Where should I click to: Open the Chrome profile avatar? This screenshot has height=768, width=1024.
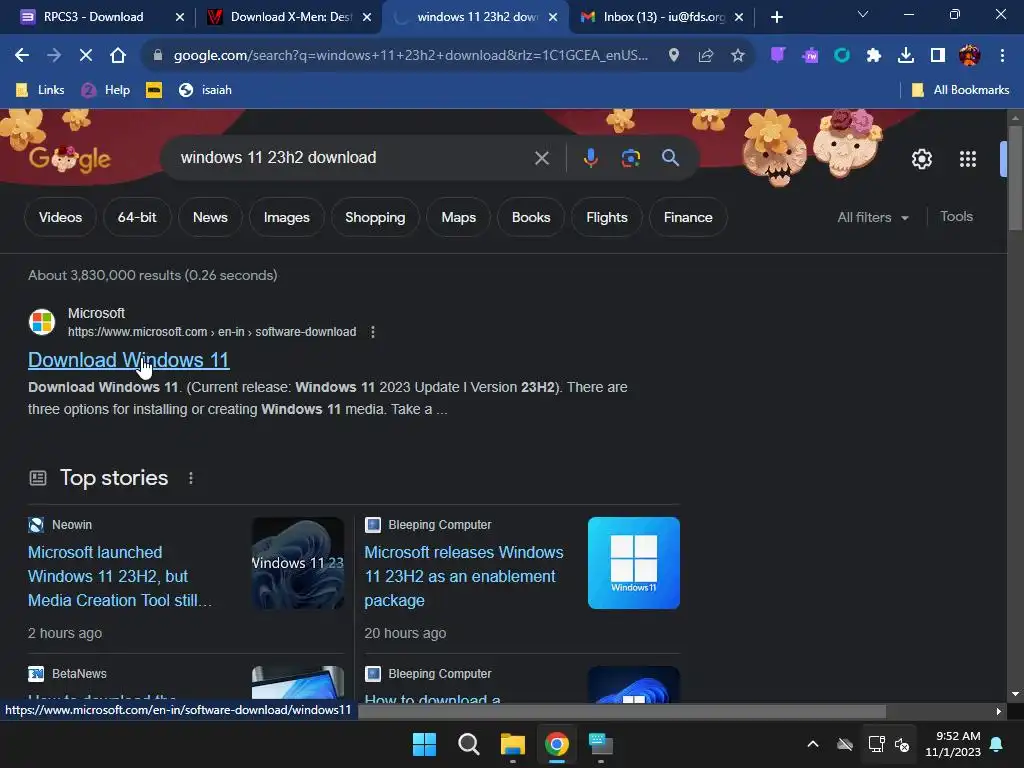(969, 56)
